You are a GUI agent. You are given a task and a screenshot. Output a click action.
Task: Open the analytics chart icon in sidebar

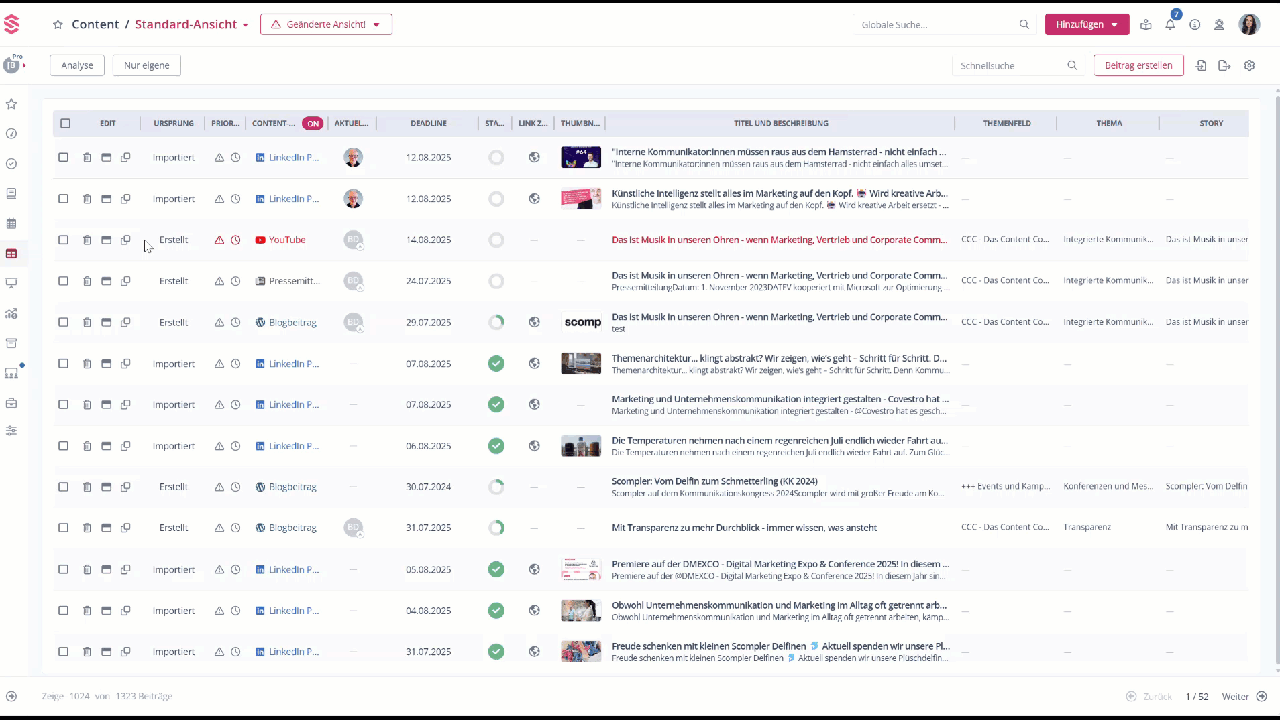tap(12, 313)
